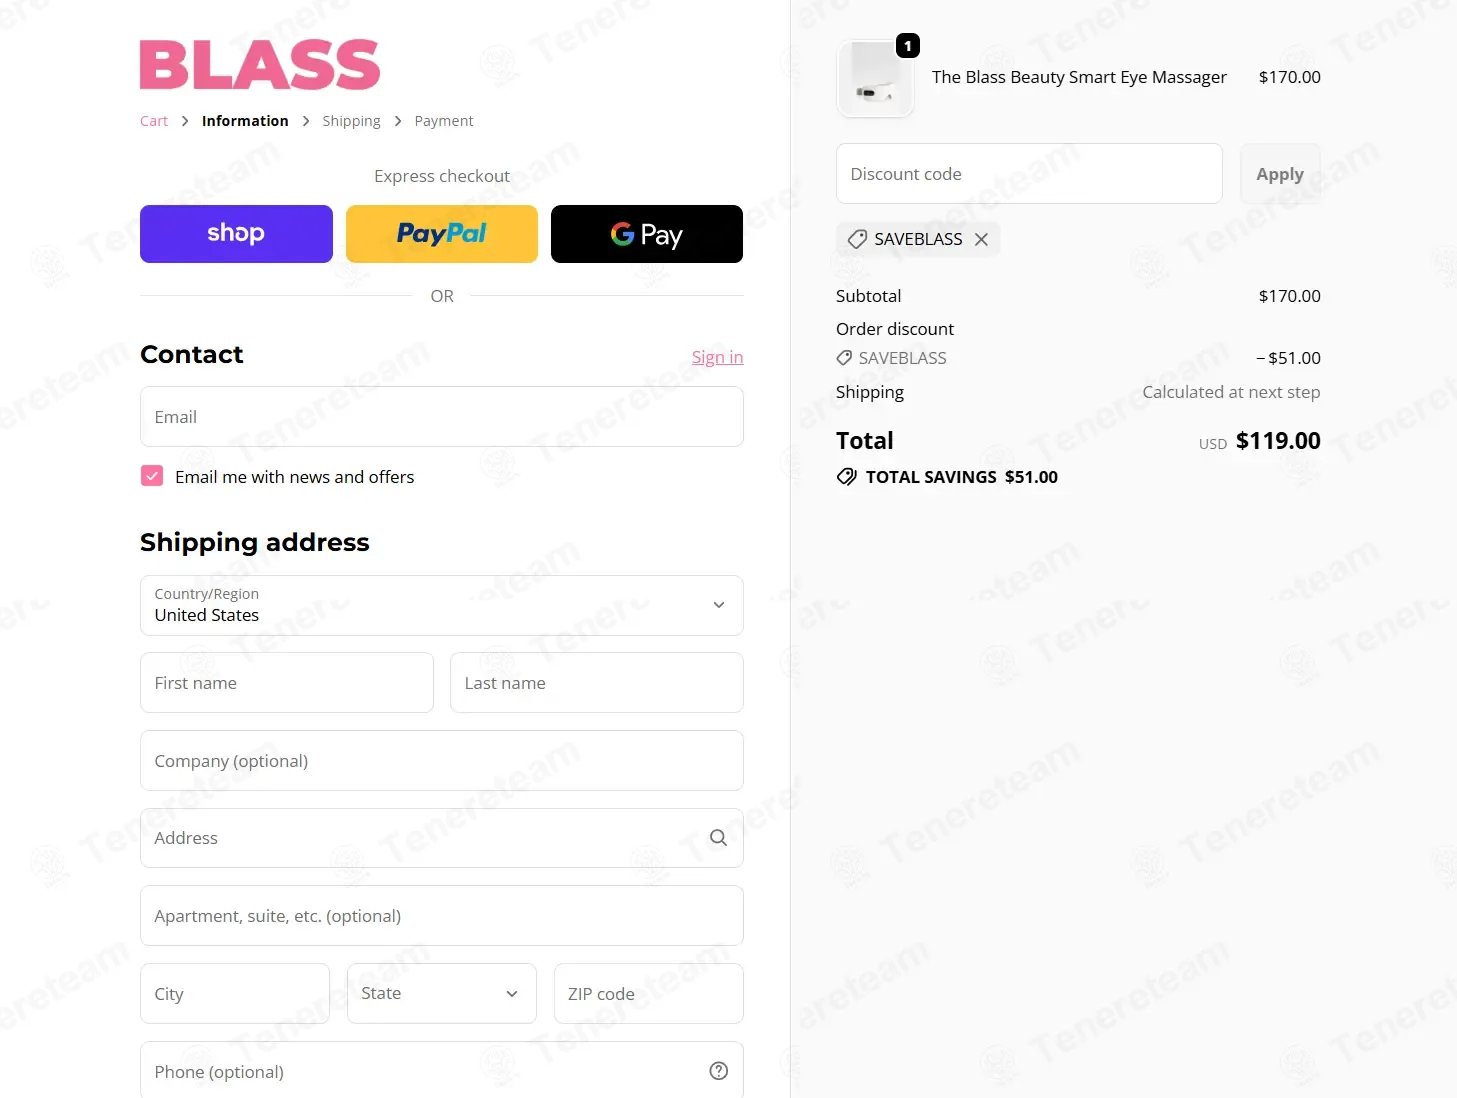Expand the State dropdown

click(x=442, y=993)
